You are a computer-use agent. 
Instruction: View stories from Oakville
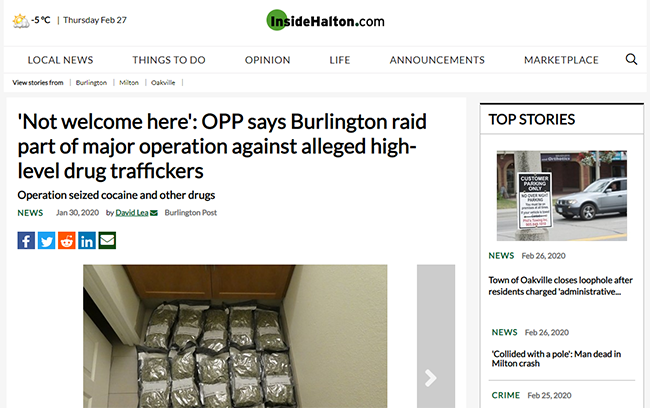[163, 83]
